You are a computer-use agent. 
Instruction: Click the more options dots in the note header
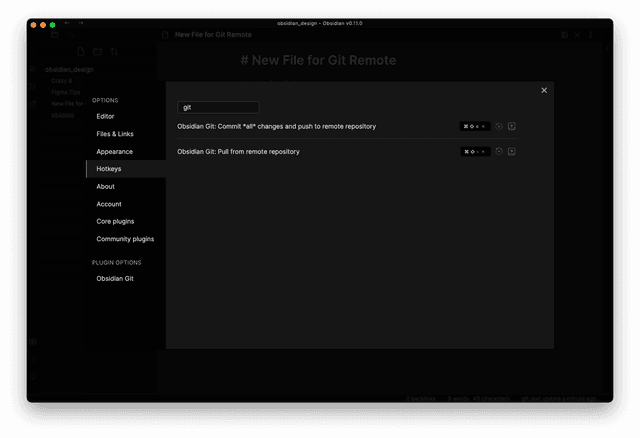click(591, 35)
